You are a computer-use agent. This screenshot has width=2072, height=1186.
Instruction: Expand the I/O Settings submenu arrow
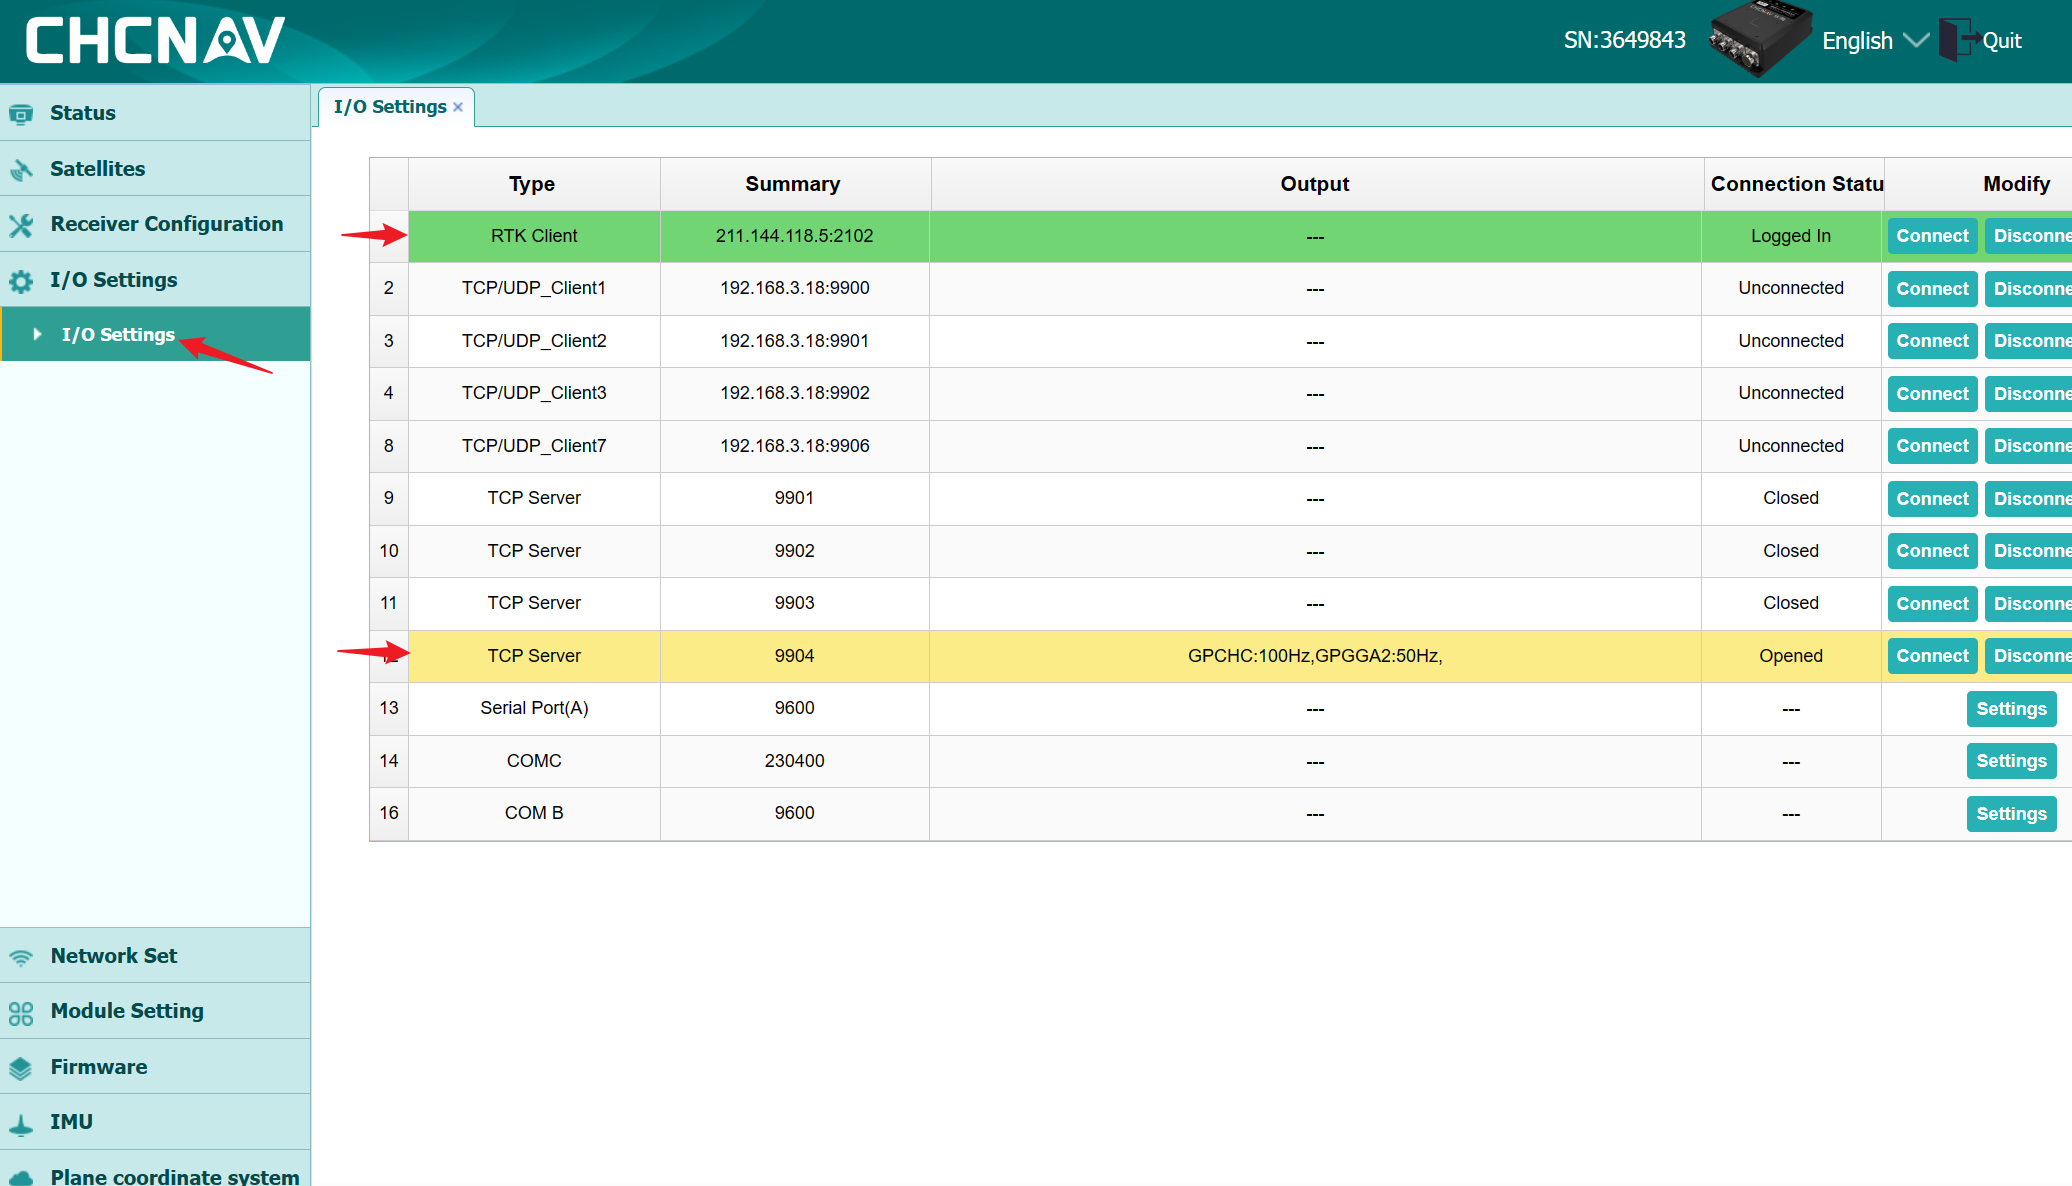tap(37, 334)
